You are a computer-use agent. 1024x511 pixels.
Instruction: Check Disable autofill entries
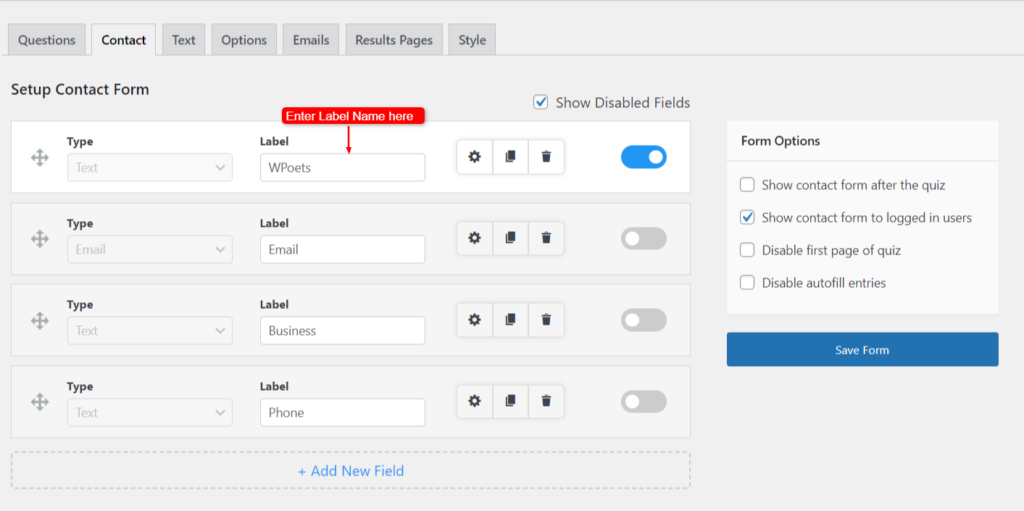tap(747, 283)
